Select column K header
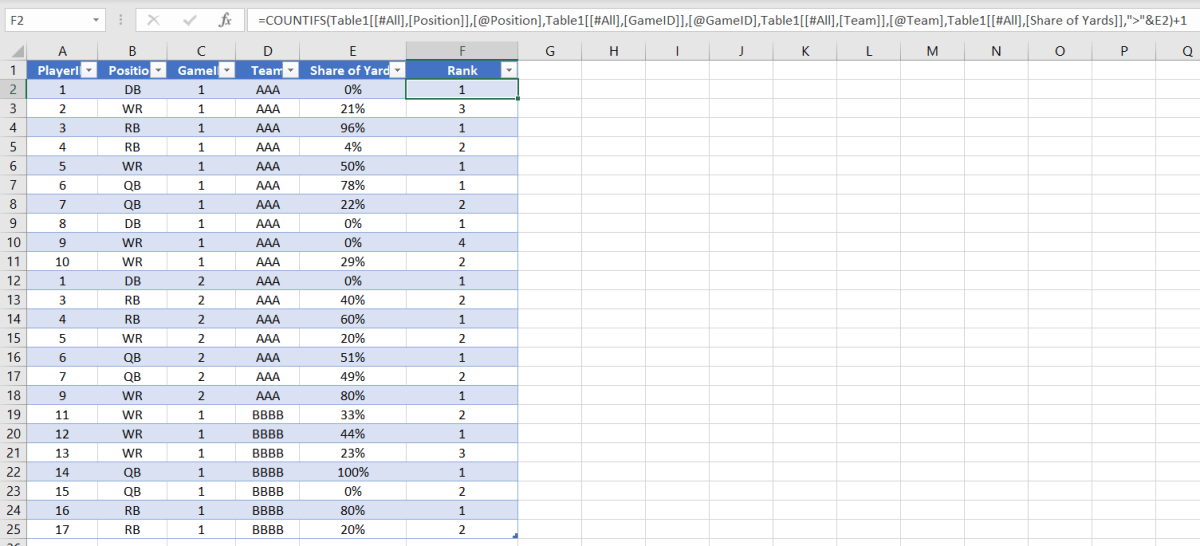Image resolution: width=1200 pixels, height=546 pixels. [x=805, y=51]
